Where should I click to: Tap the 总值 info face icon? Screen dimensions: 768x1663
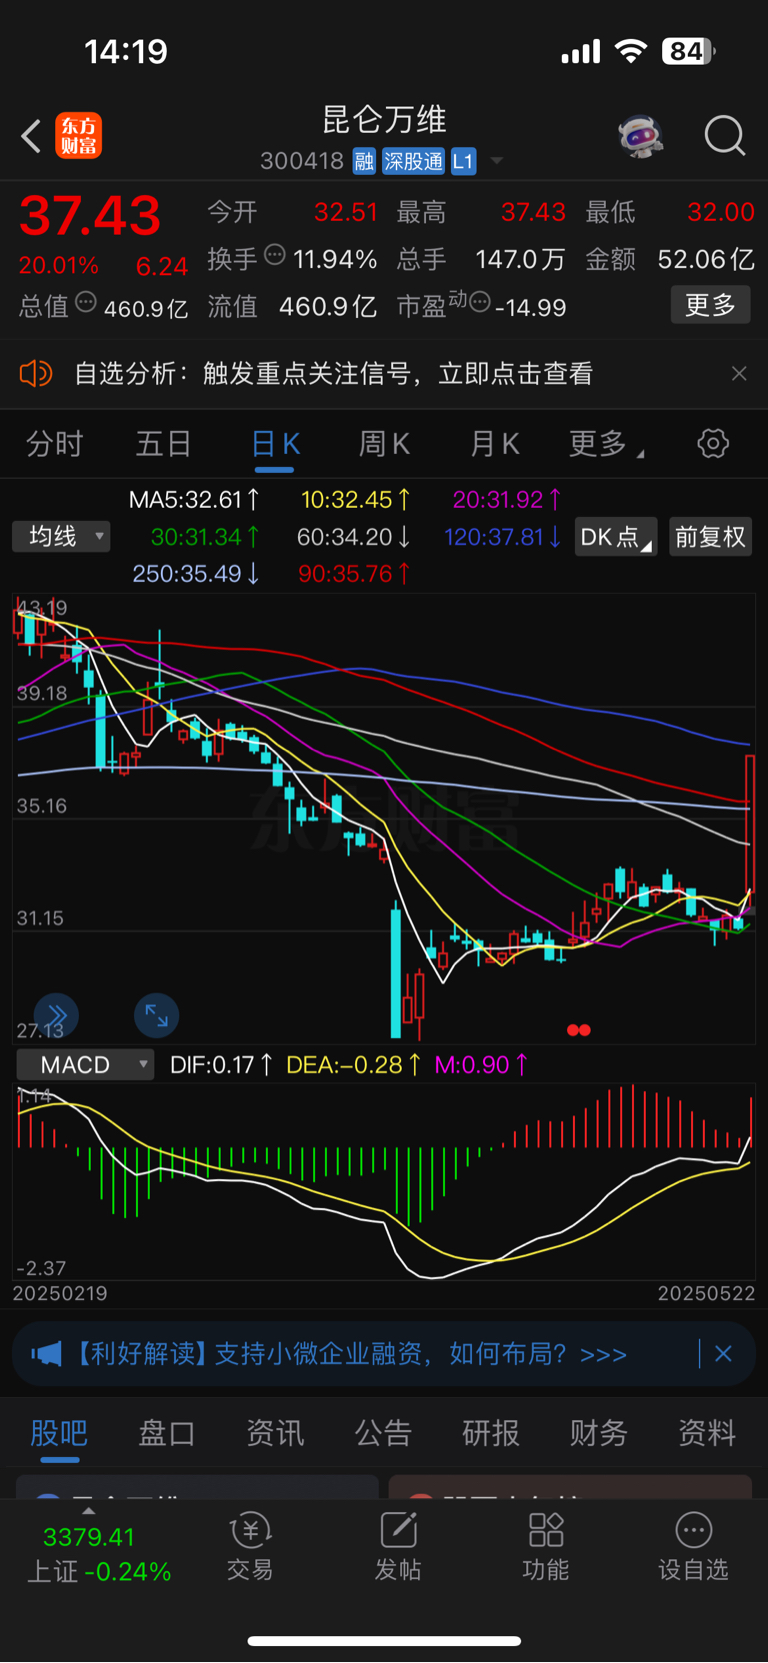tap(86, 302)
